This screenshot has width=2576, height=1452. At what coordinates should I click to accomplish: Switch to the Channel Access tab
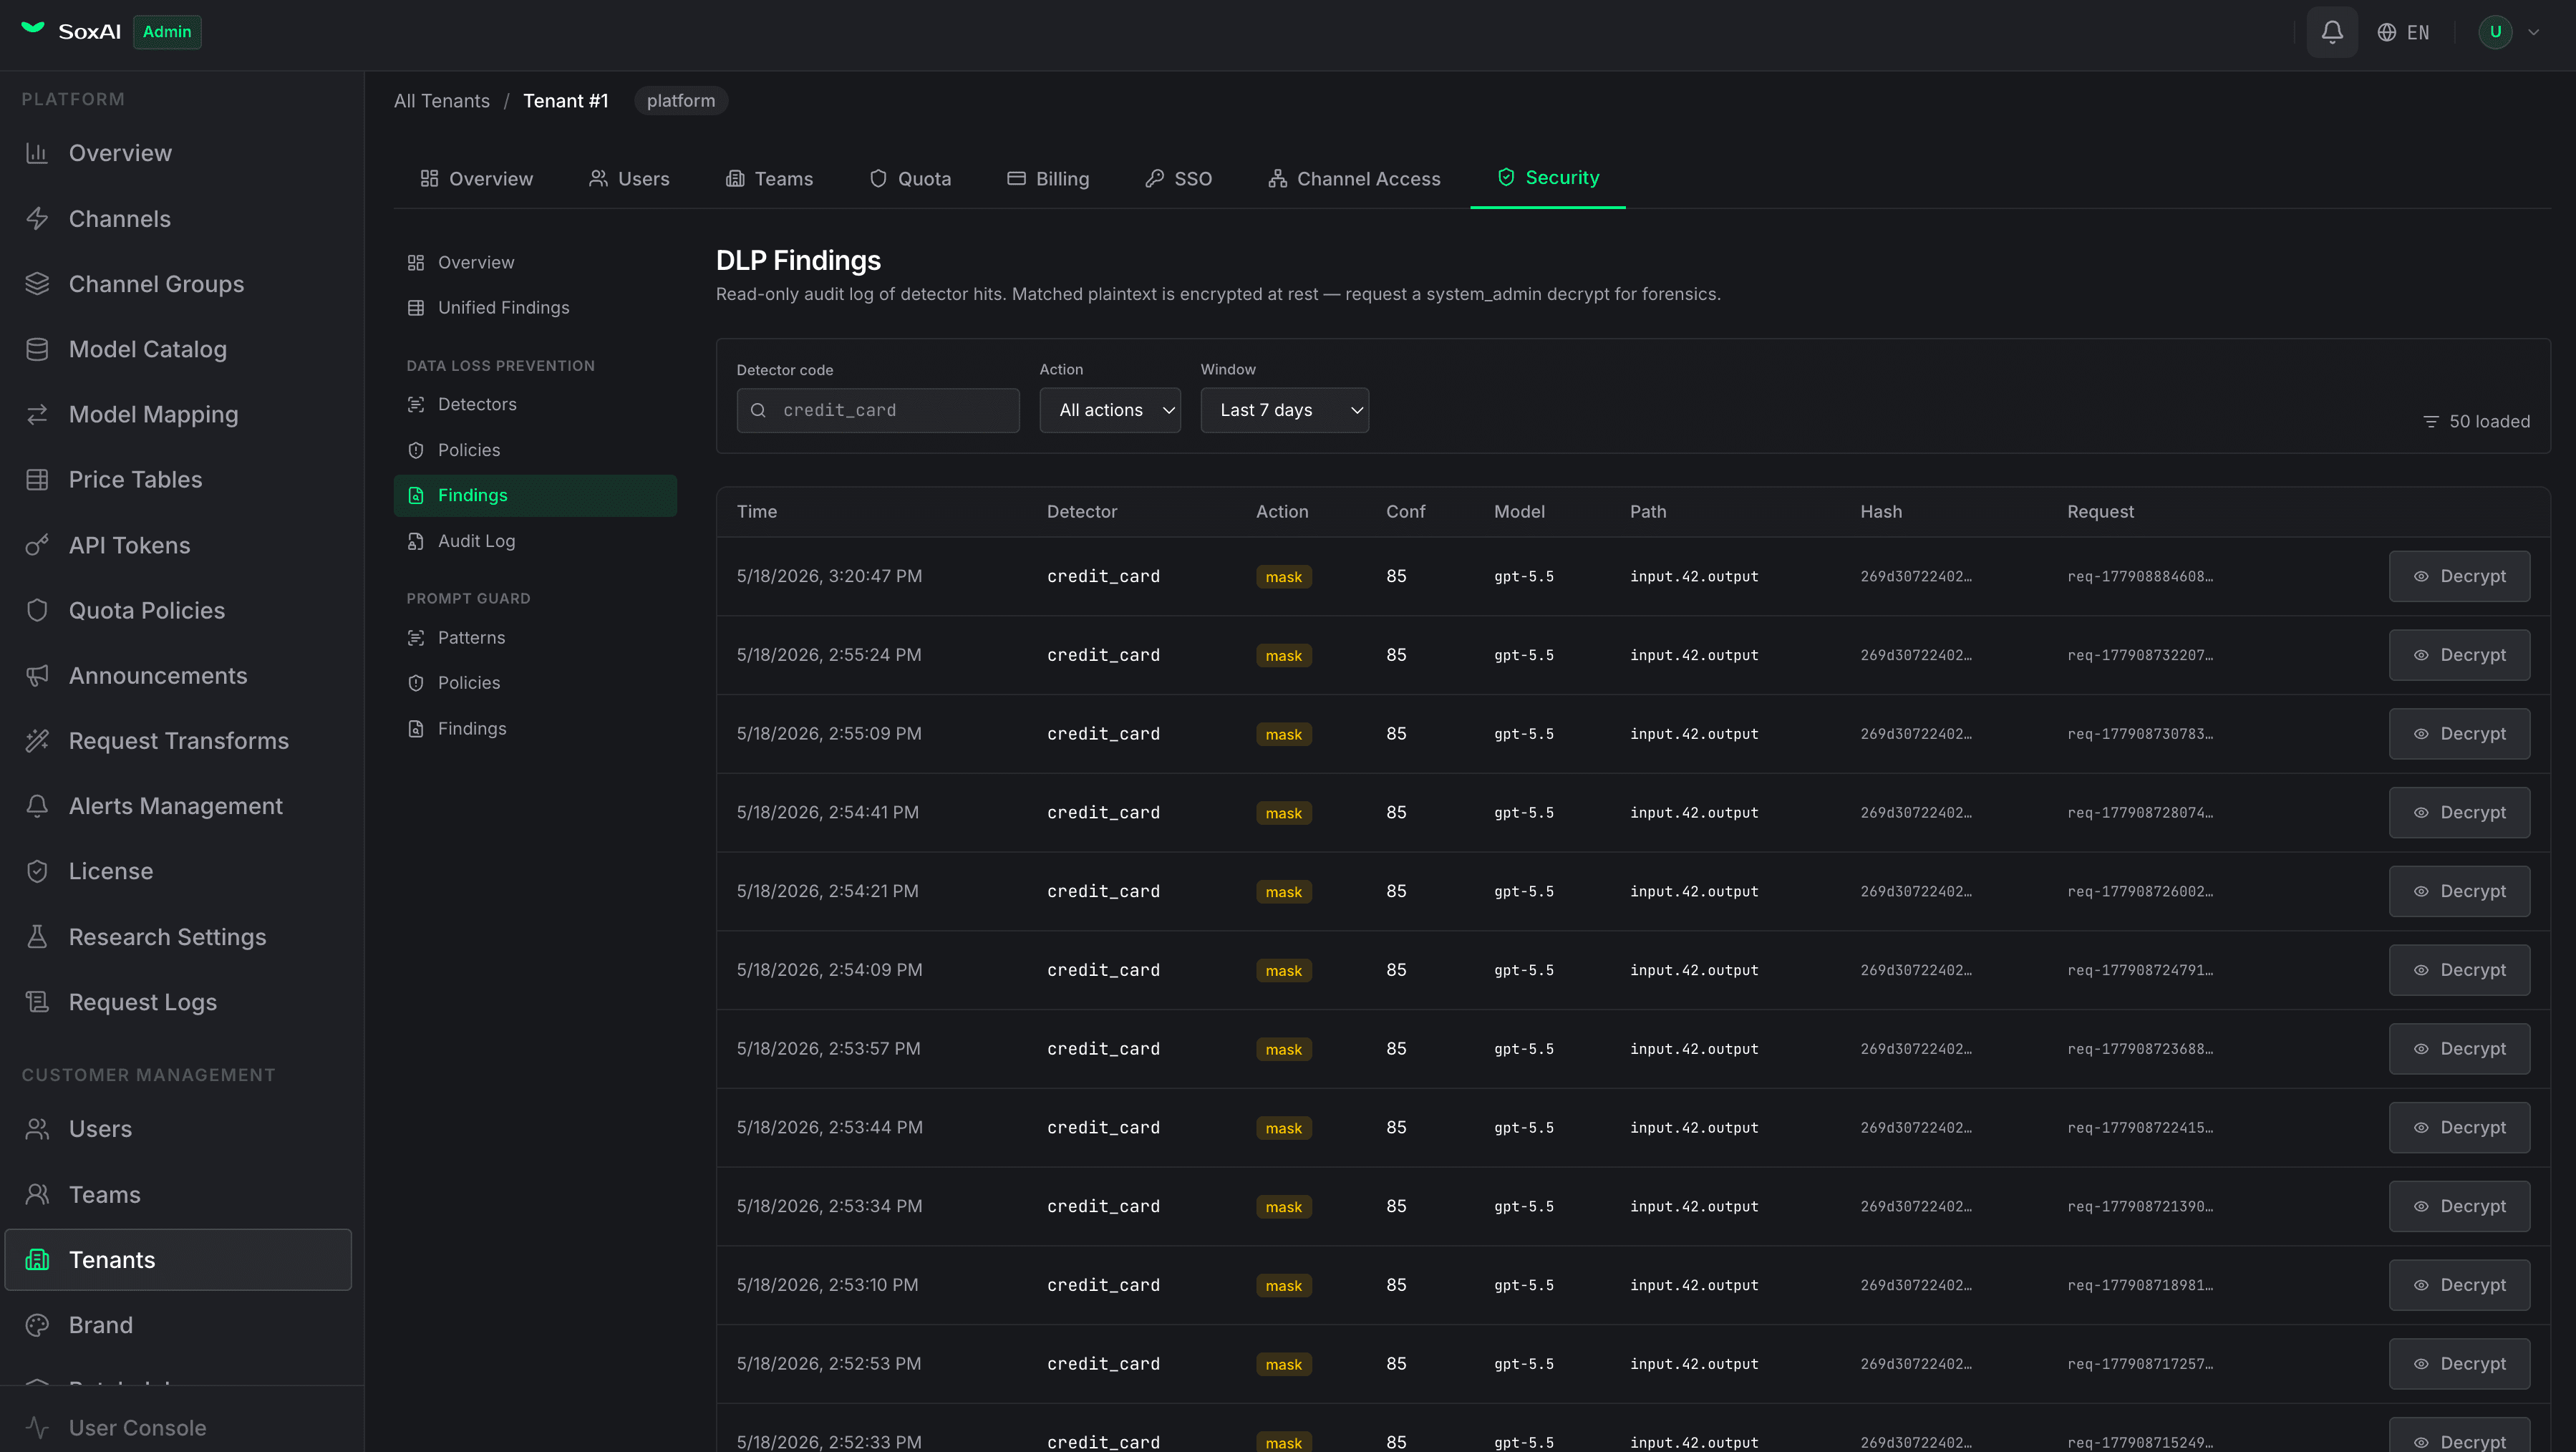[x=1354, y=178]
